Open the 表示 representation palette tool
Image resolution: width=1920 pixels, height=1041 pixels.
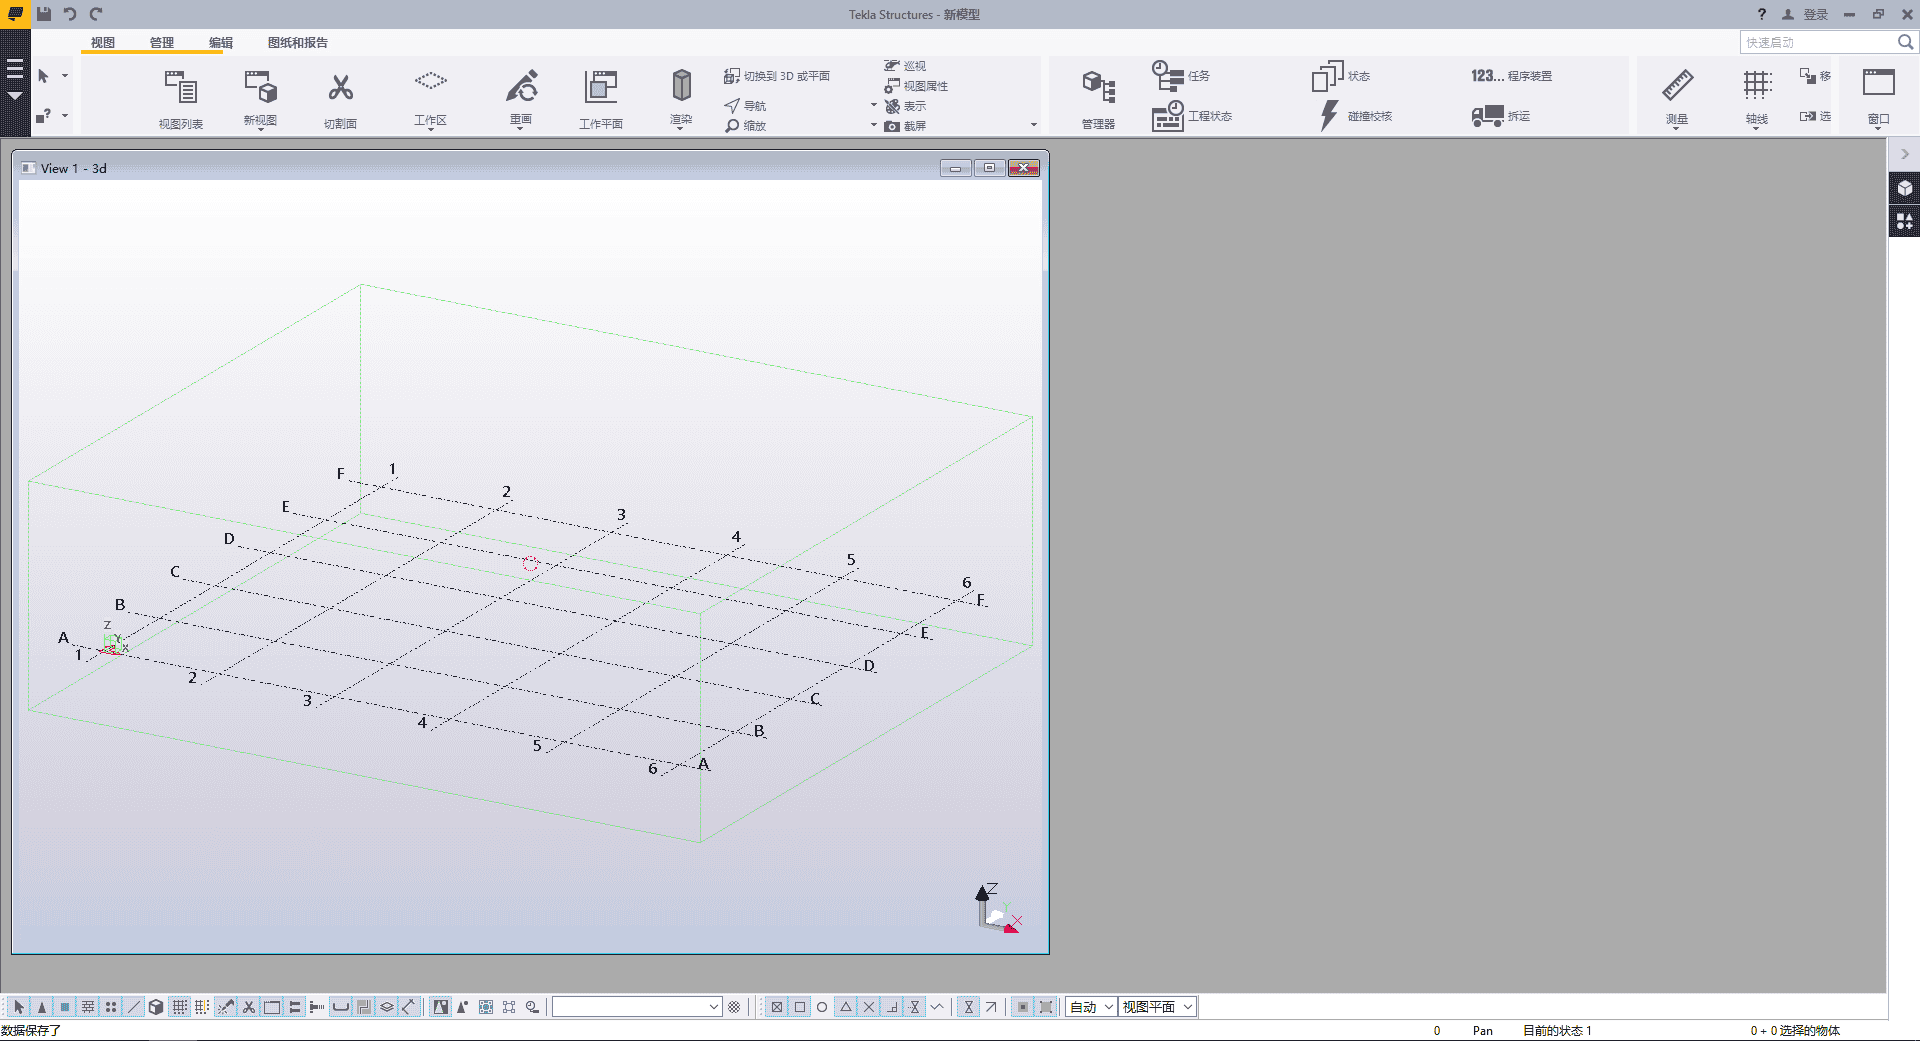pos(905,106)
